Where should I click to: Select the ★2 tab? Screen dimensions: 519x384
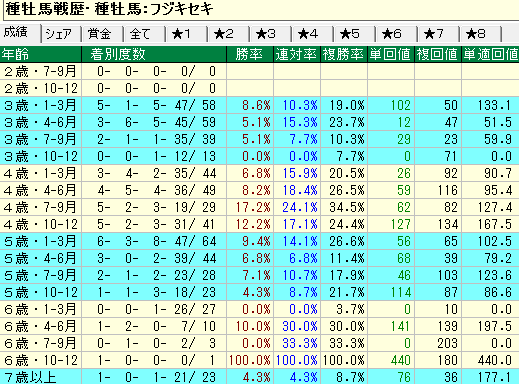[x=228, y=34]
